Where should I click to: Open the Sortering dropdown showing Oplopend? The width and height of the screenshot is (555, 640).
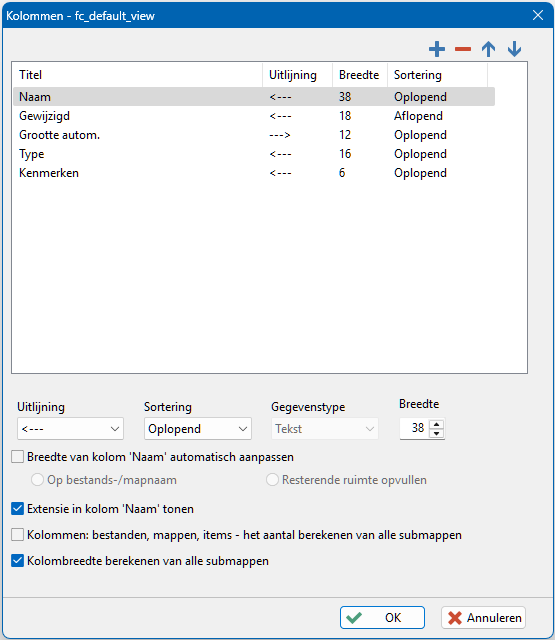coord(198,429)
